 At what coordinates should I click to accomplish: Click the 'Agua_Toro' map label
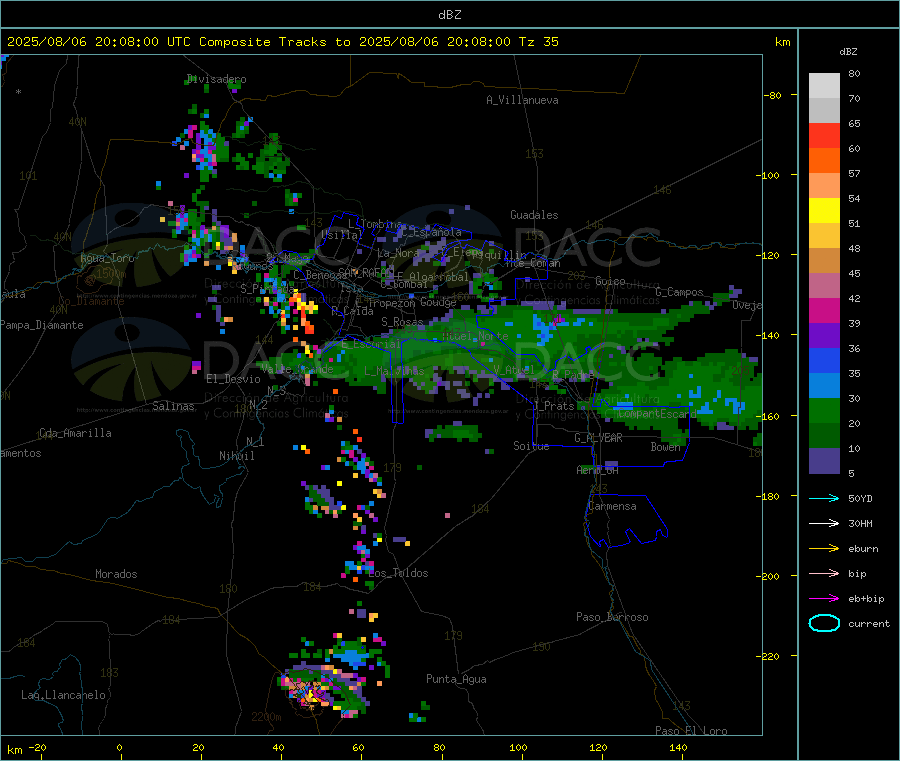pyautogui.click(x=107, y=258)
